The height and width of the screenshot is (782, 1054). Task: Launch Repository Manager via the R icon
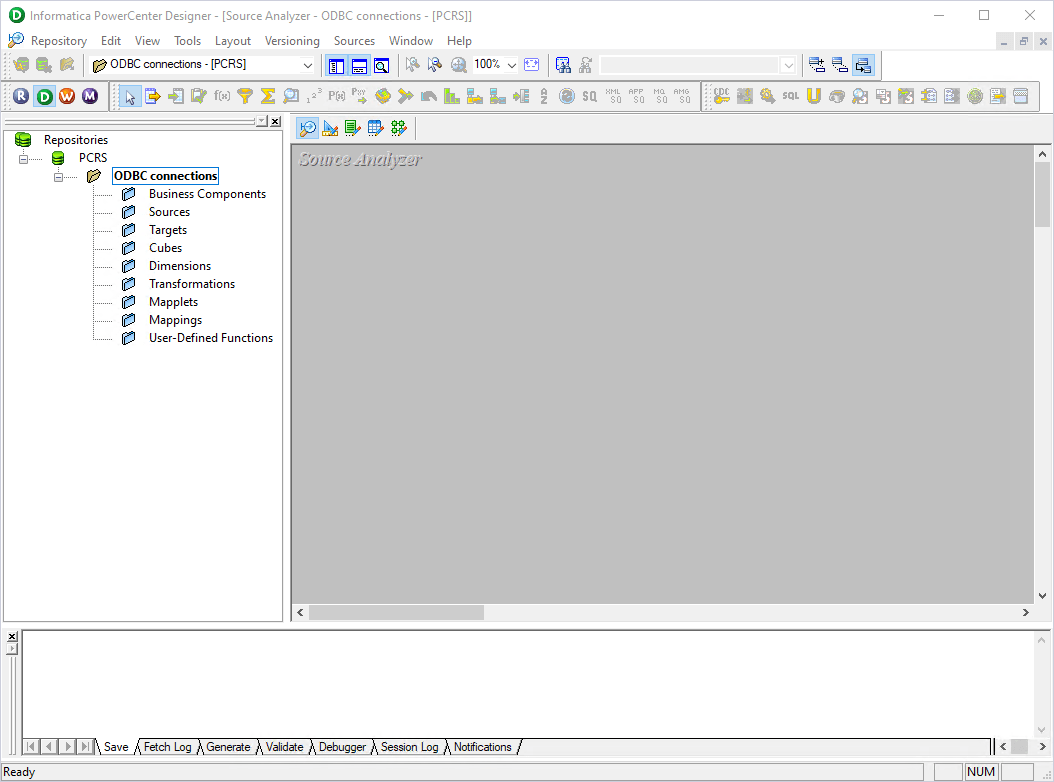pos(22,96)
